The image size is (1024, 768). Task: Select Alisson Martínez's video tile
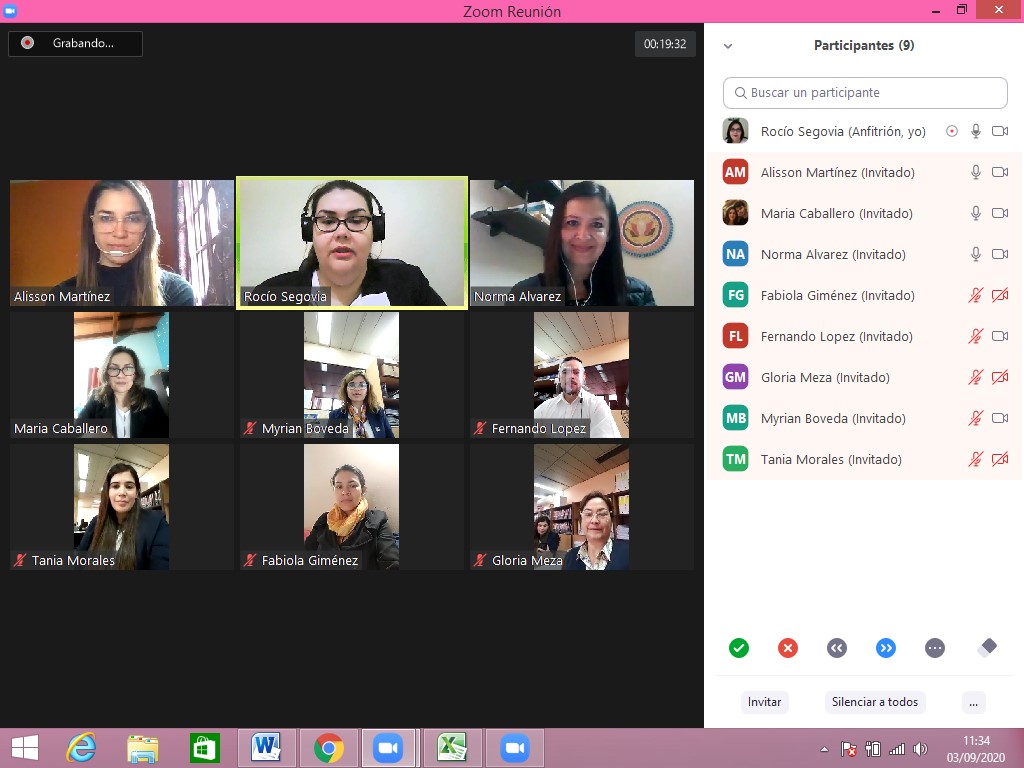[x=121, y=243]
